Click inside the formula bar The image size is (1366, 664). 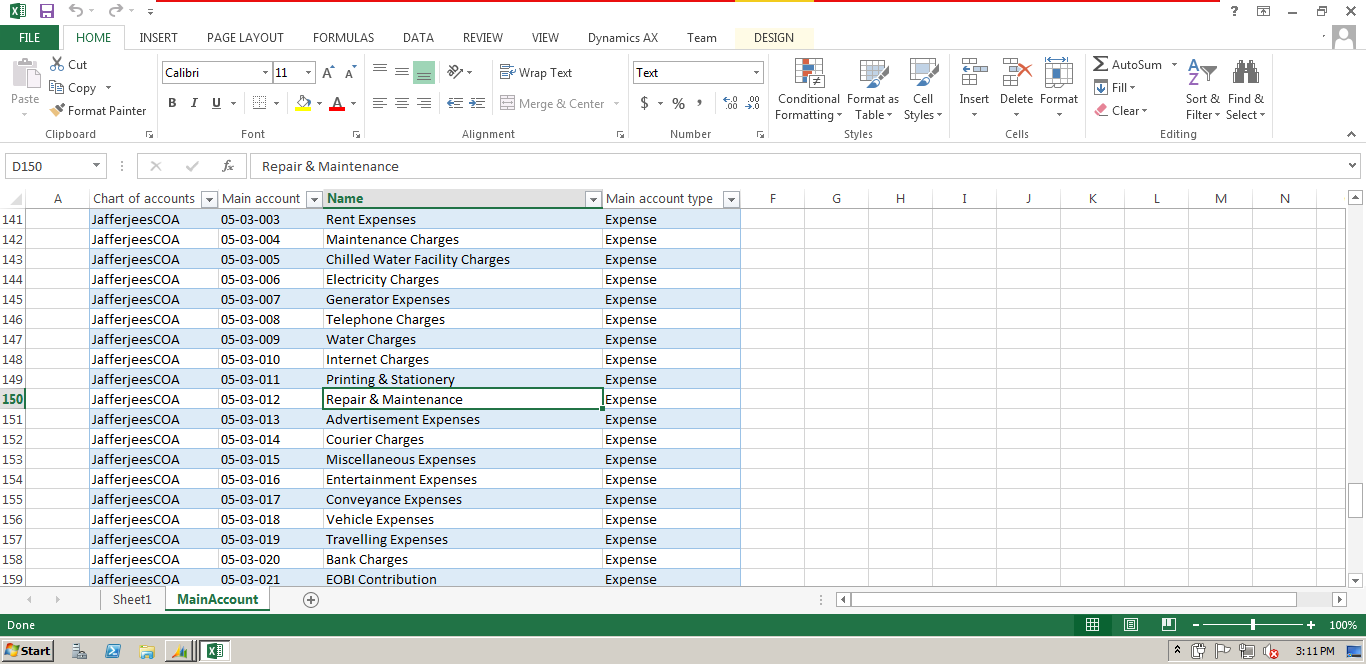[500, 166]
